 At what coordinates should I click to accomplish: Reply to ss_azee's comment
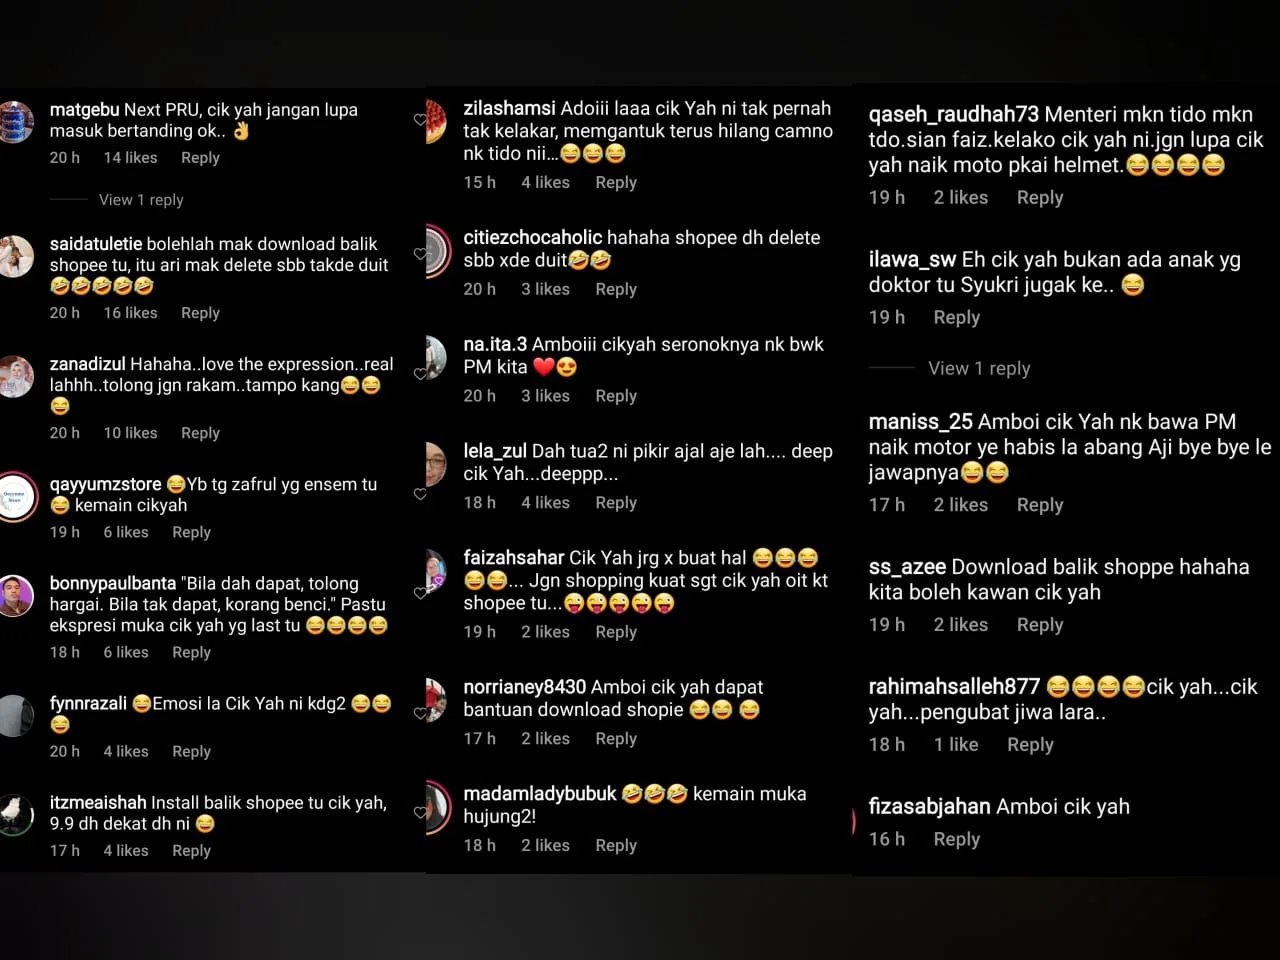pos(1040,624)
